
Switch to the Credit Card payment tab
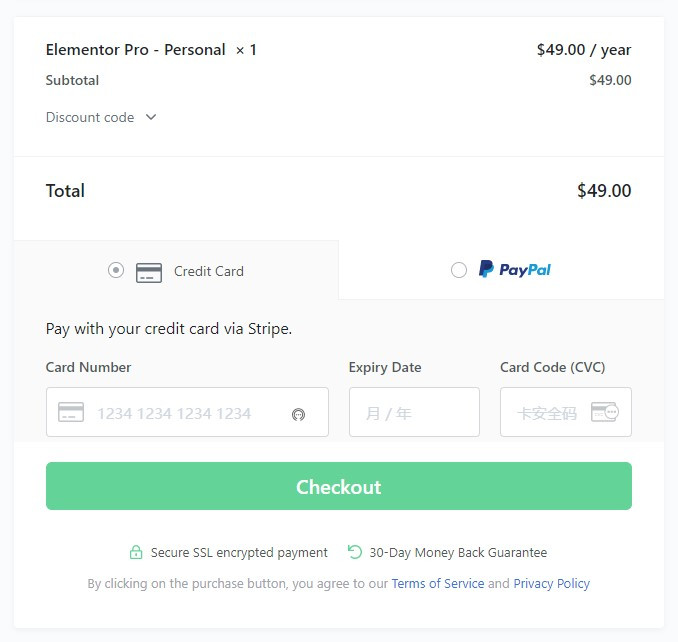(x=208, y=271)
